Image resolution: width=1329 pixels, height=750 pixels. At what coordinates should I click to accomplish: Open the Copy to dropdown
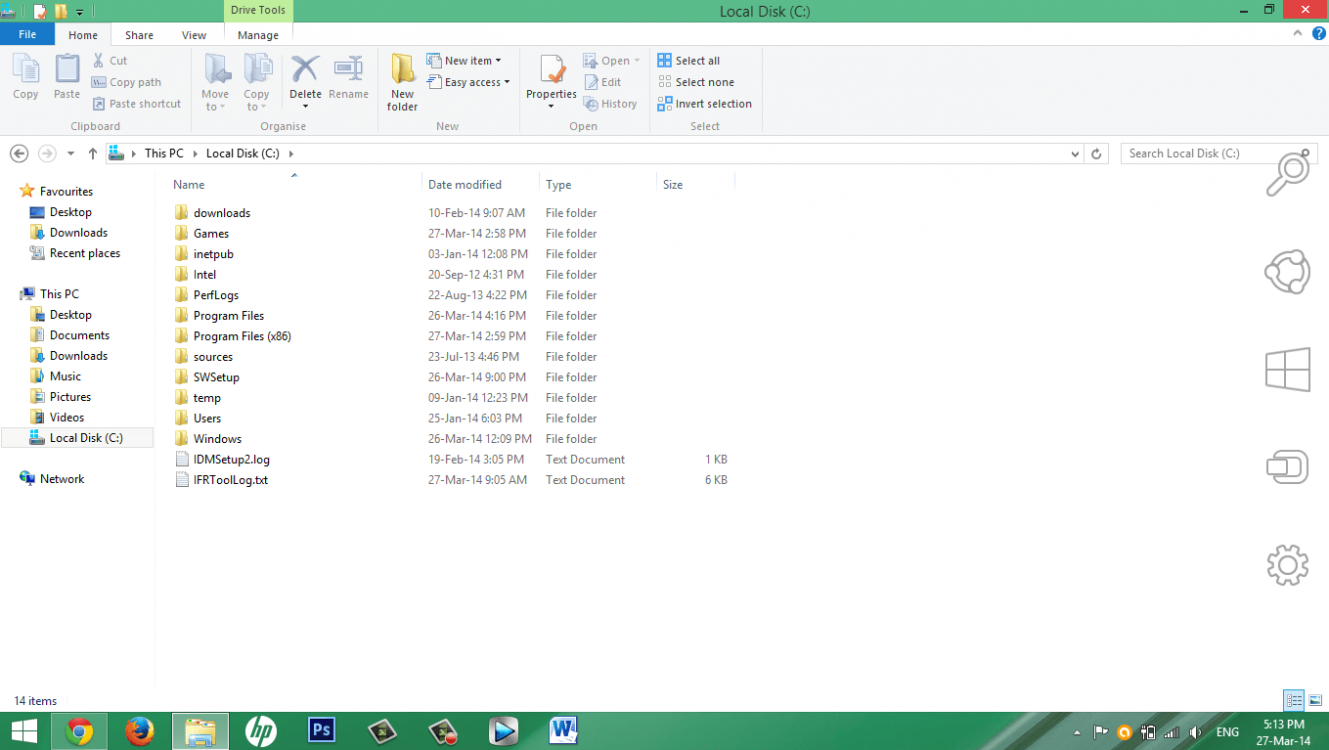click(257, 100)
